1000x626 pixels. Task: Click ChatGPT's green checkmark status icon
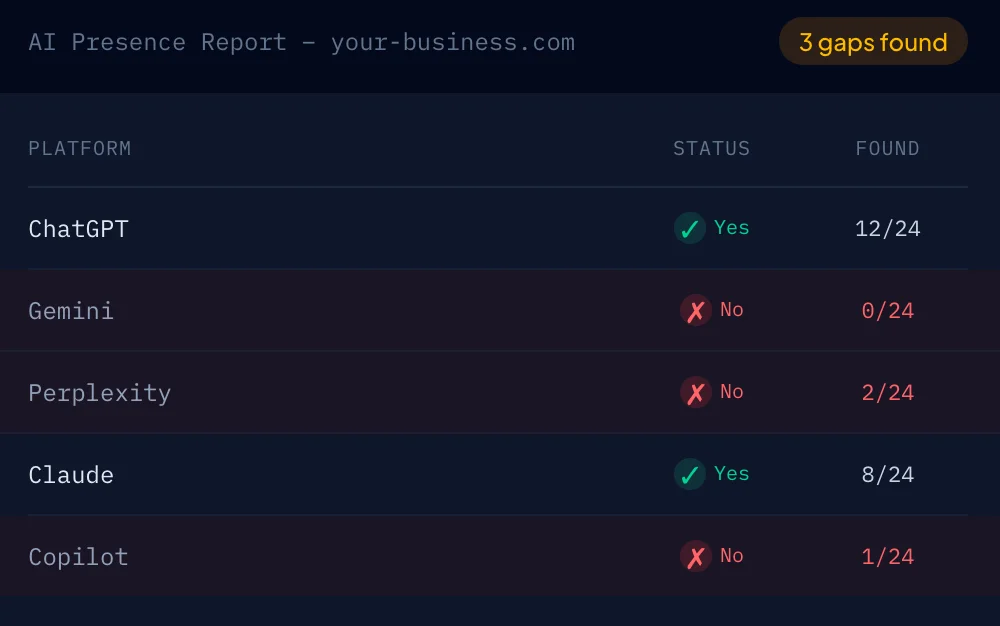pos(689,228)
